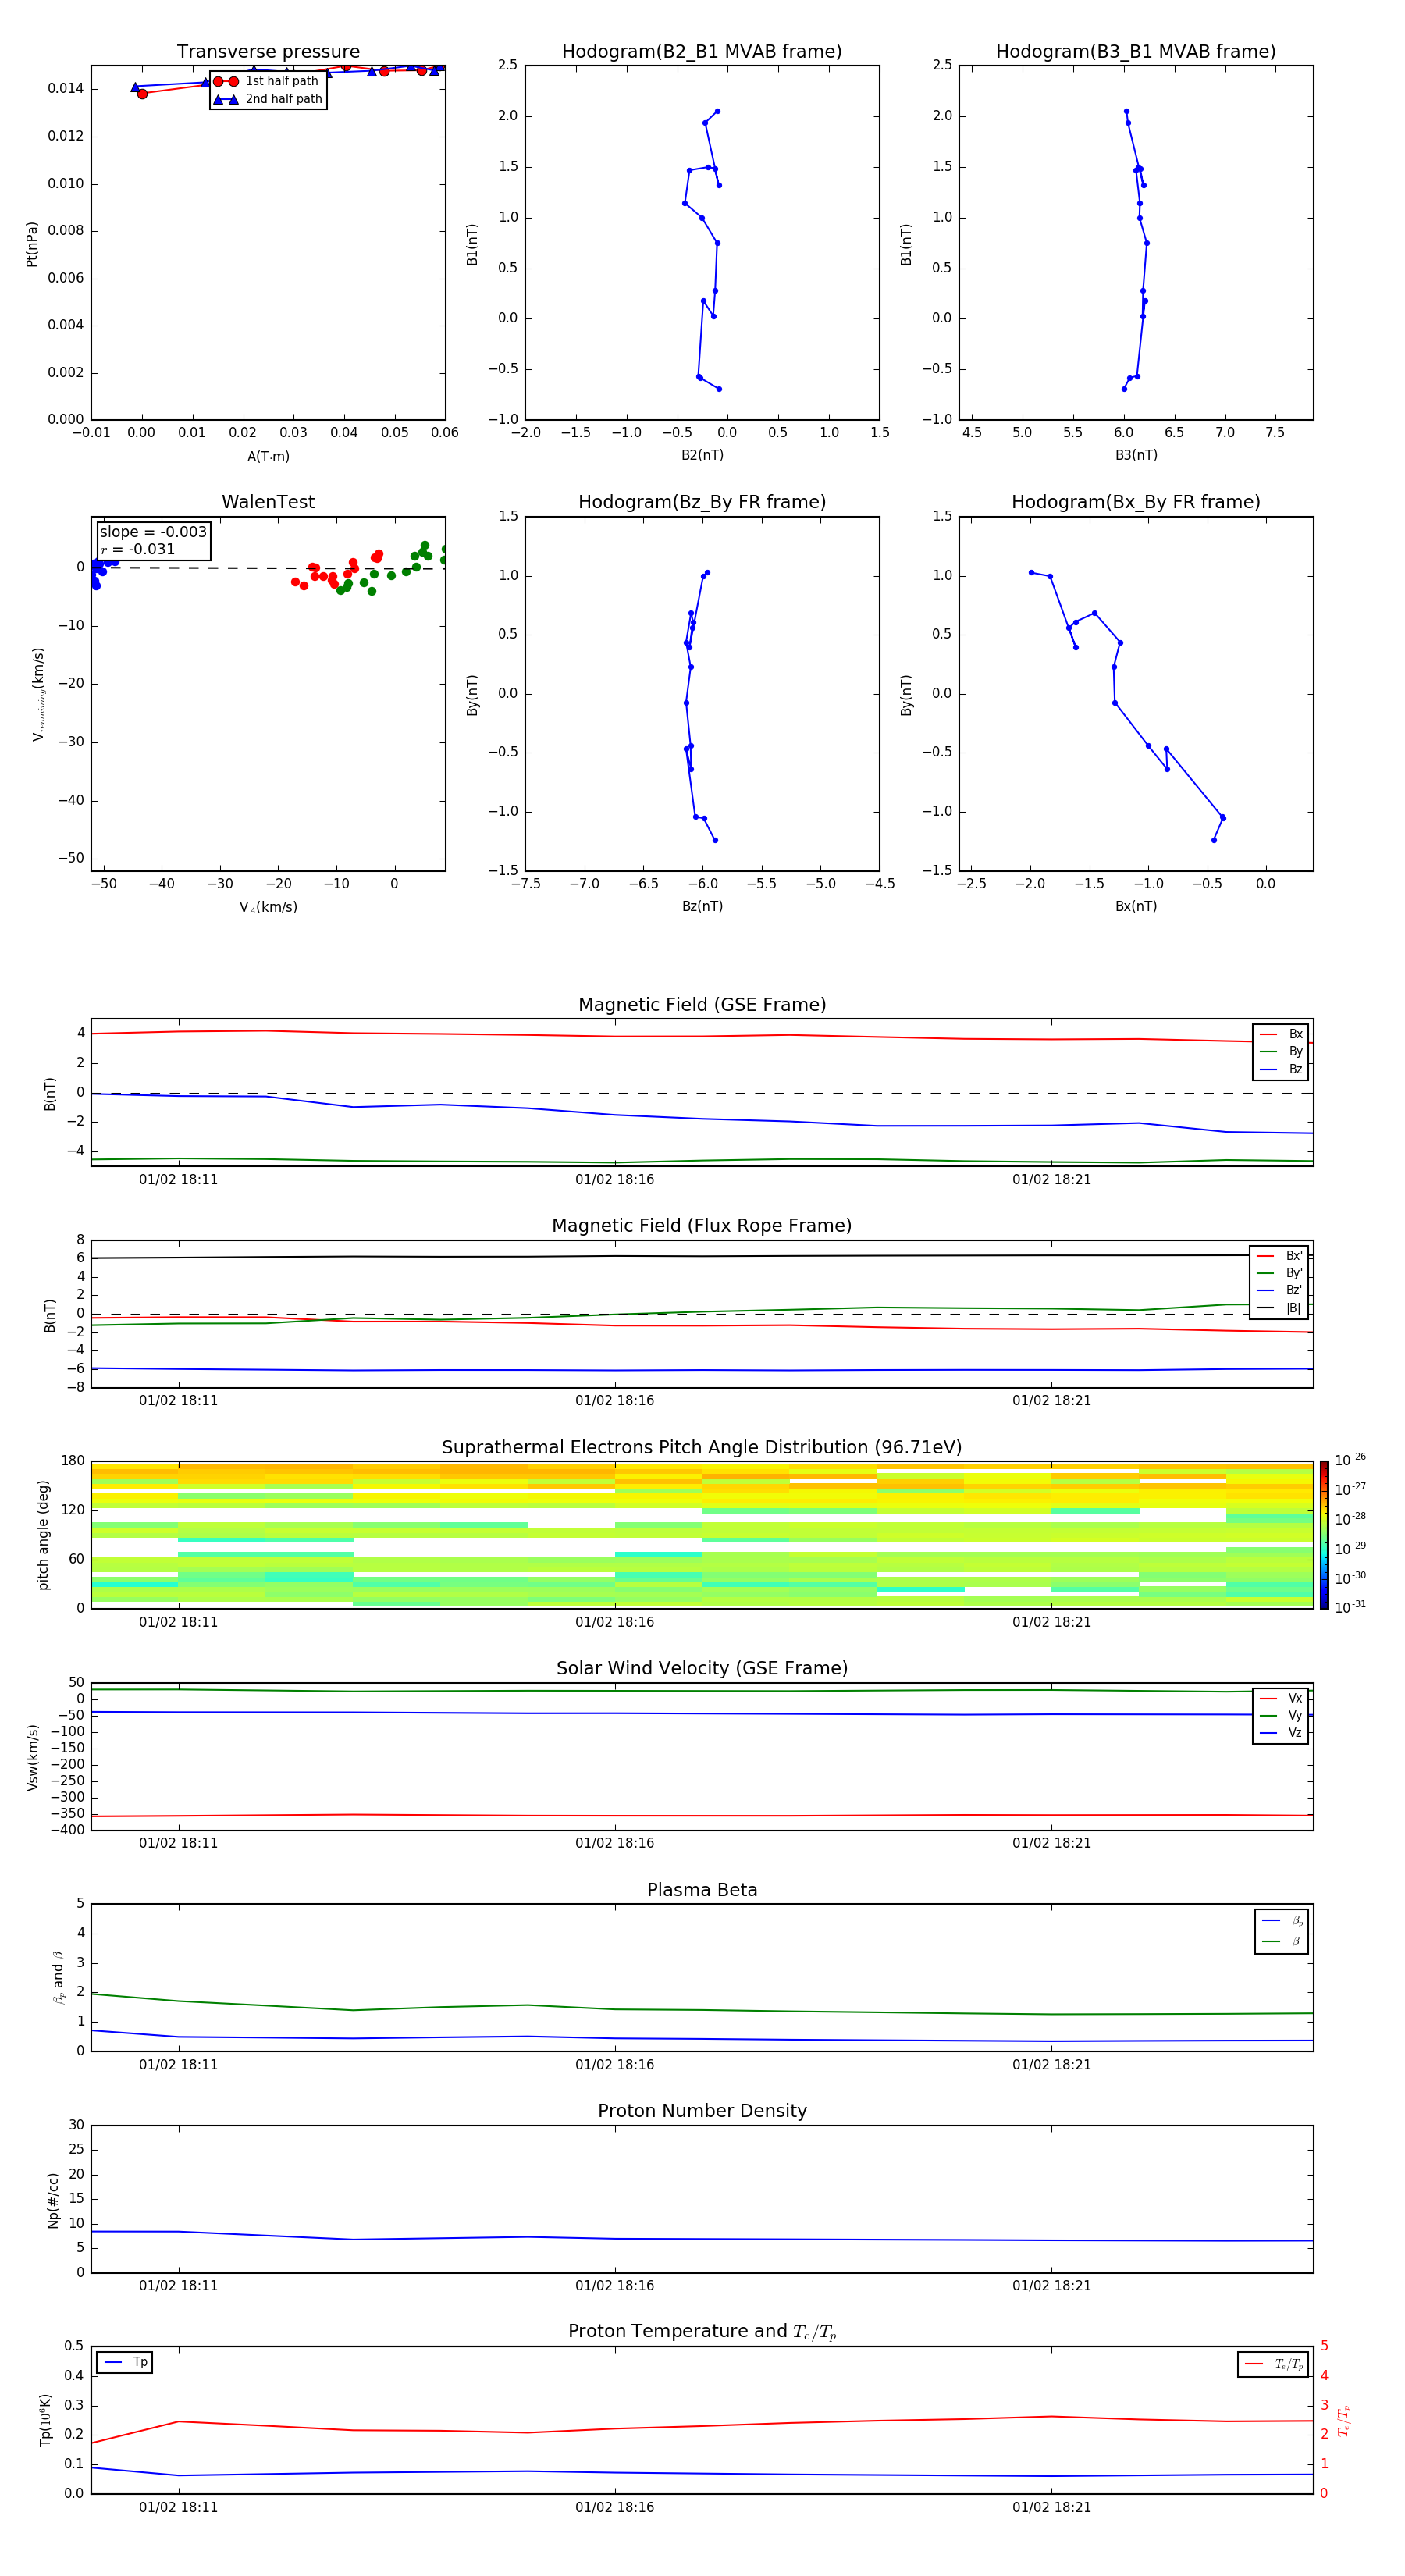Click the 'B2(nT)' x-axis label
This screenshot has width=1405, height=2576.
coord(702,455)
